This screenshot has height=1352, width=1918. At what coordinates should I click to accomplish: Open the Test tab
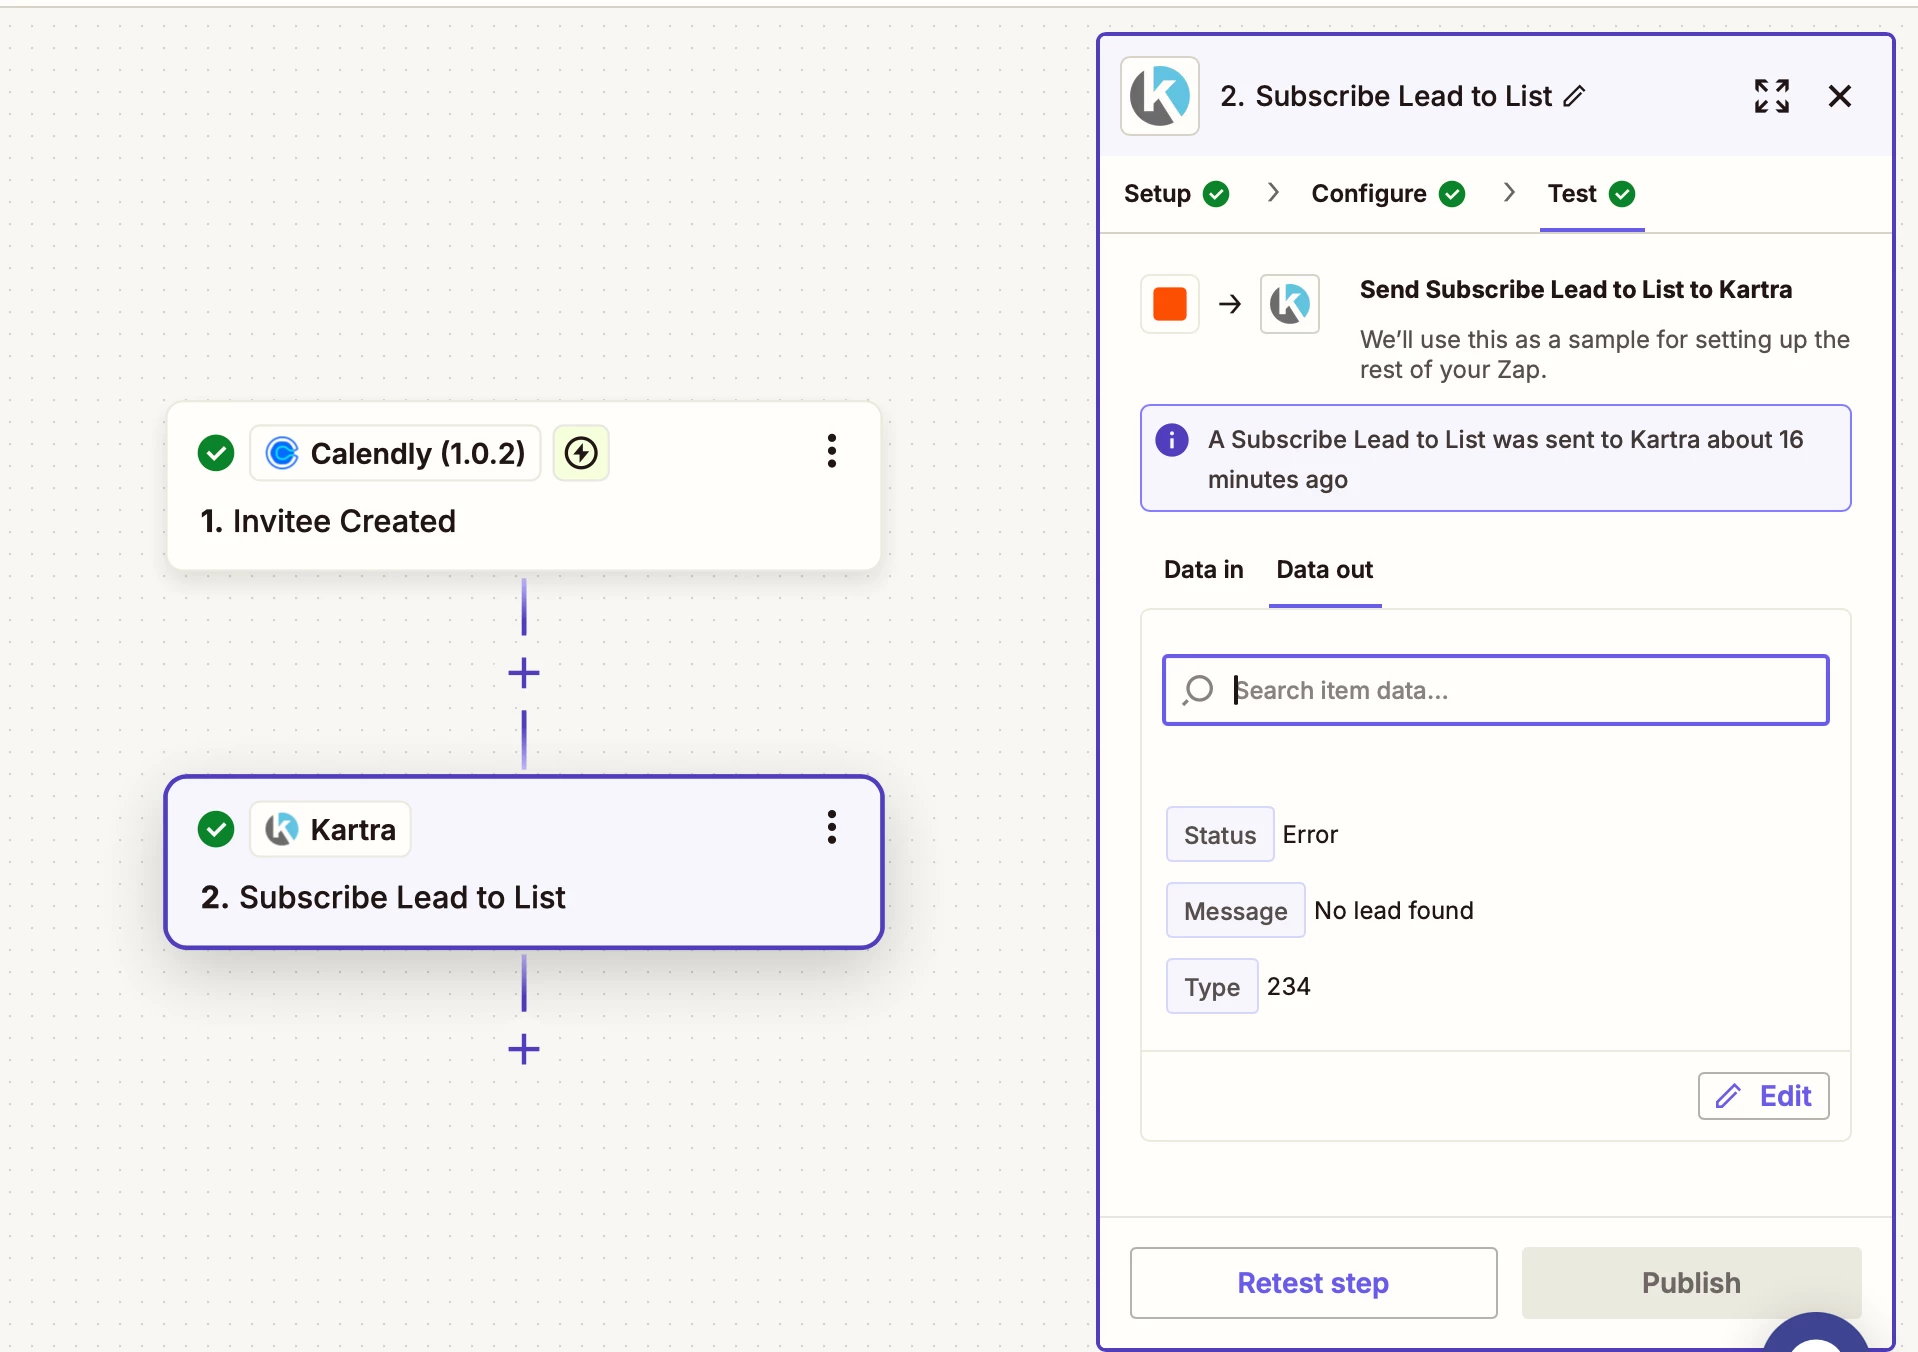(1591, 194)
